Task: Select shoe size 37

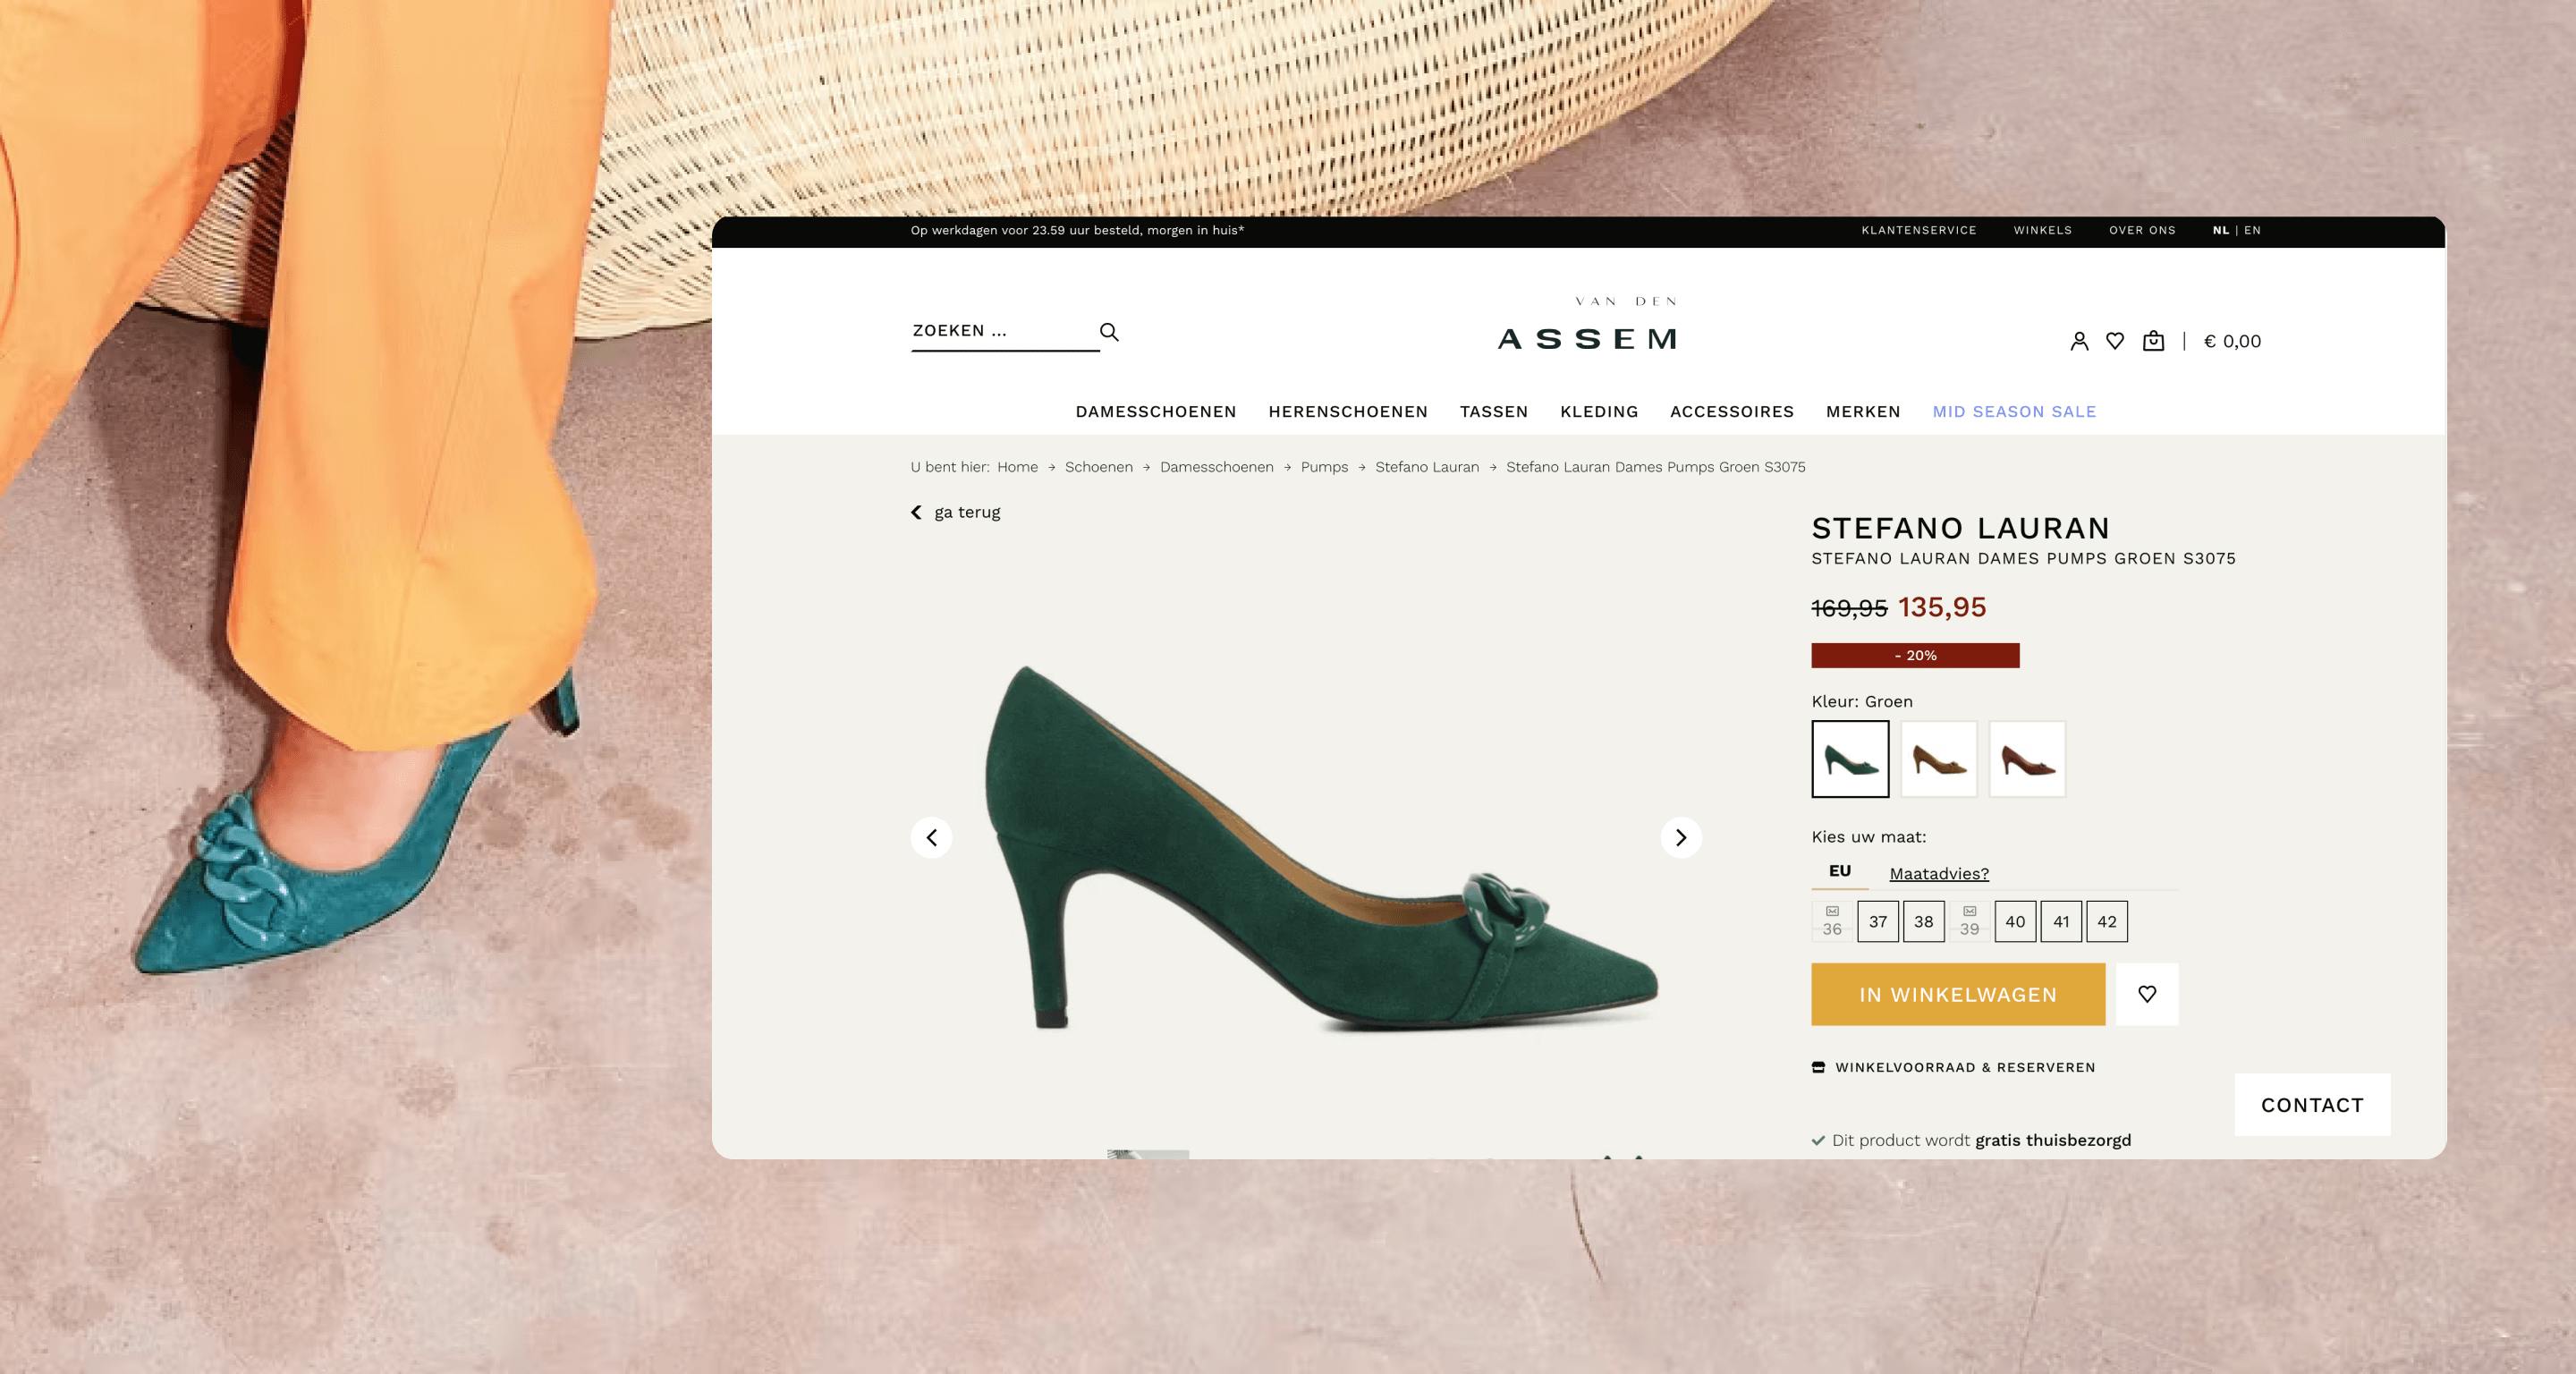Action: (1878, 921)
